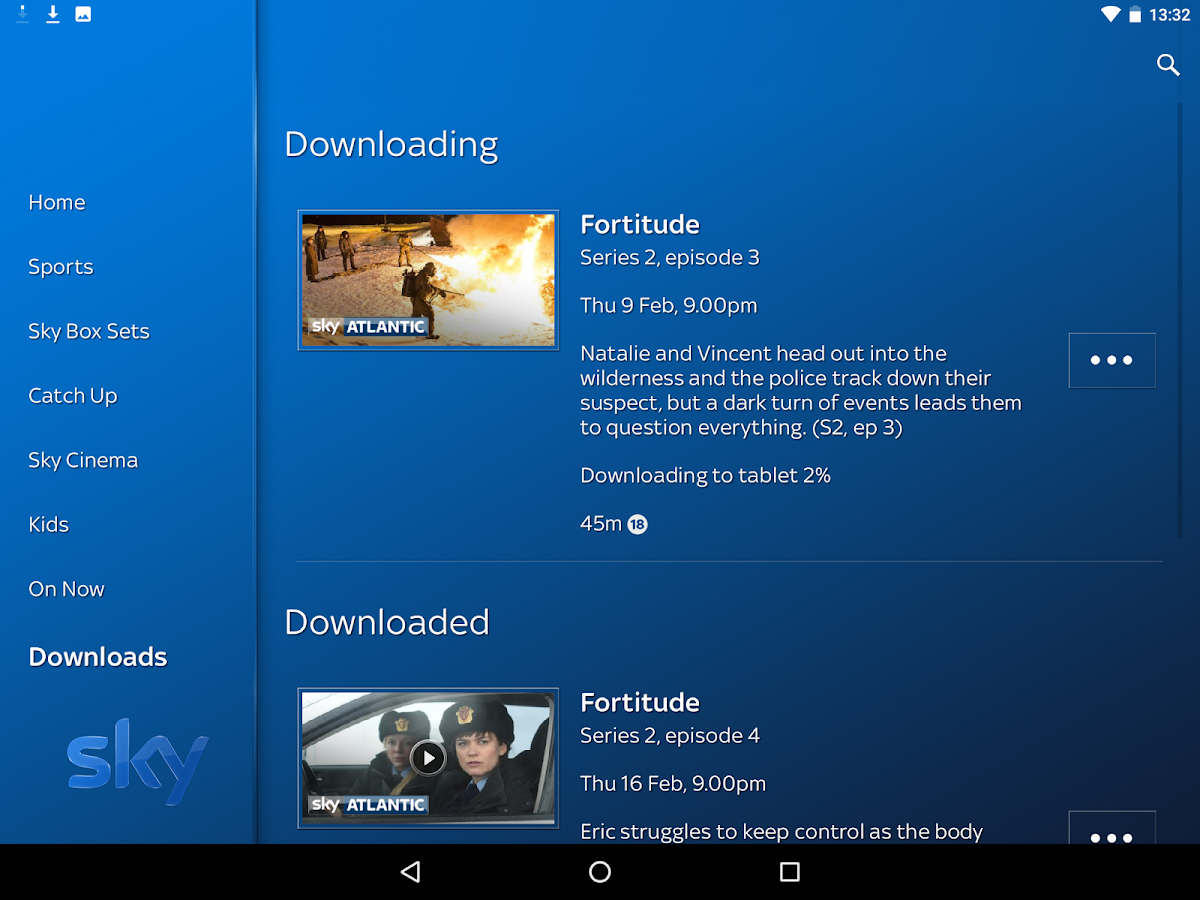Image resolution: width=1200 pixels, height=900 pixels.
Task: Tap the white download arrow notification icon
Action: (x=53, y=14)
